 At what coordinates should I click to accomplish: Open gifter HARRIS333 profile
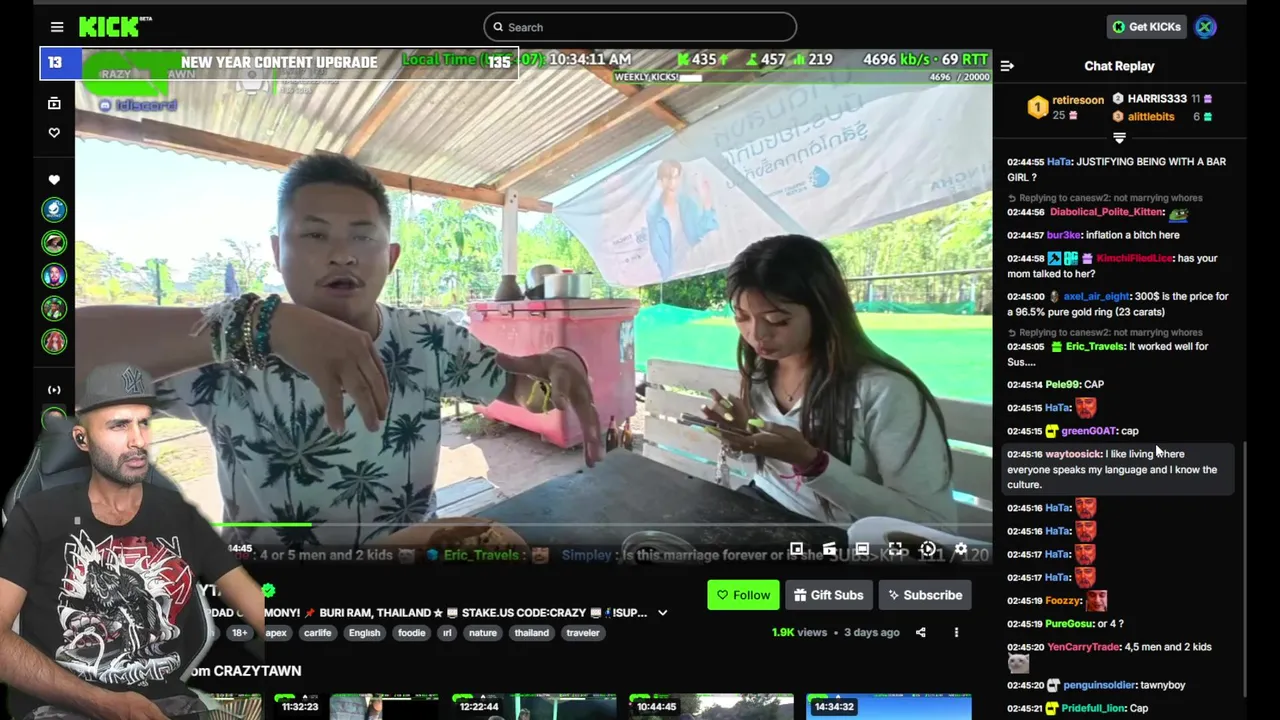point(1157,99)
